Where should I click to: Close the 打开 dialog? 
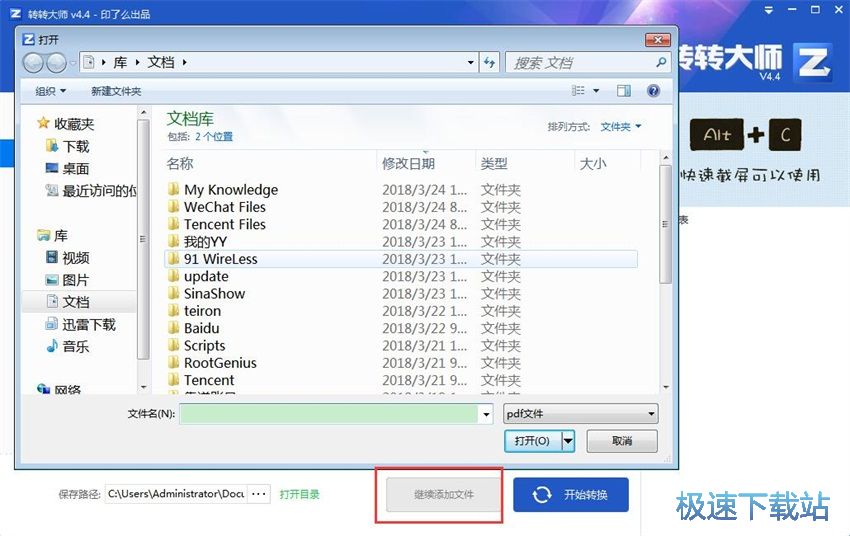(x=658, y=40)
